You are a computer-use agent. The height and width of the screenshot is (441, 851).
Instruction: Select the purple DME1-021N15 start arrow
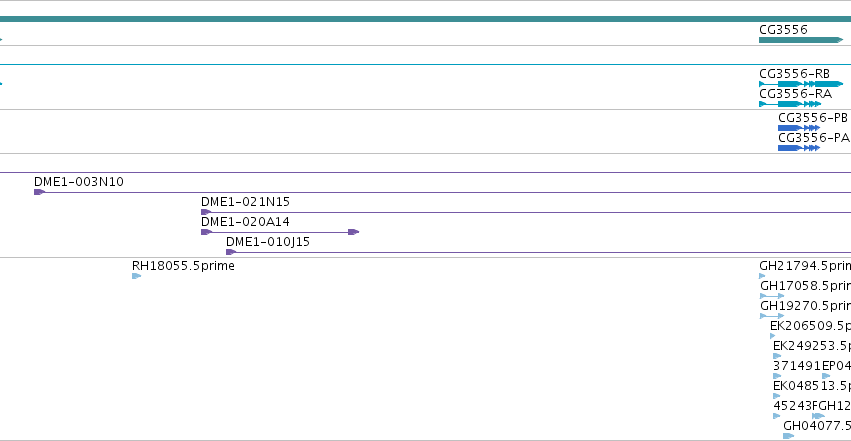pyautogui.click(x=206, y=212)
